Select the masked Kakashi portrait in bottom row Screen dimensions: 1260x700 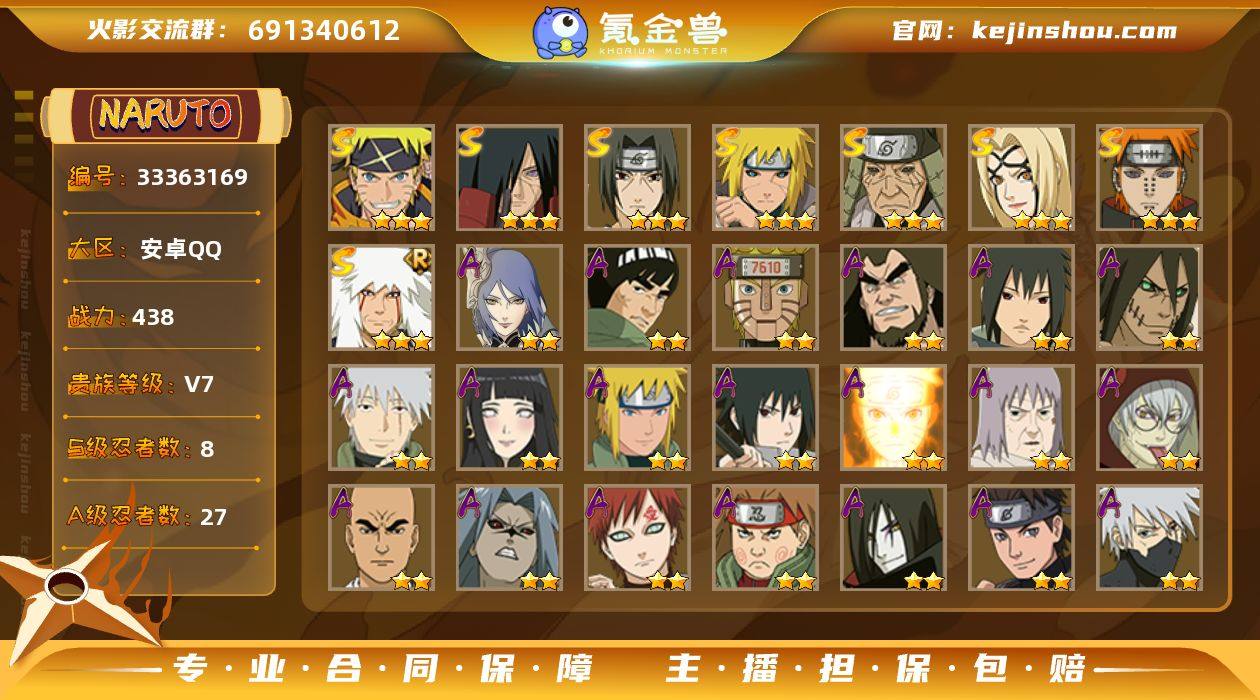pyautogui.click(x=1149, y=538)
